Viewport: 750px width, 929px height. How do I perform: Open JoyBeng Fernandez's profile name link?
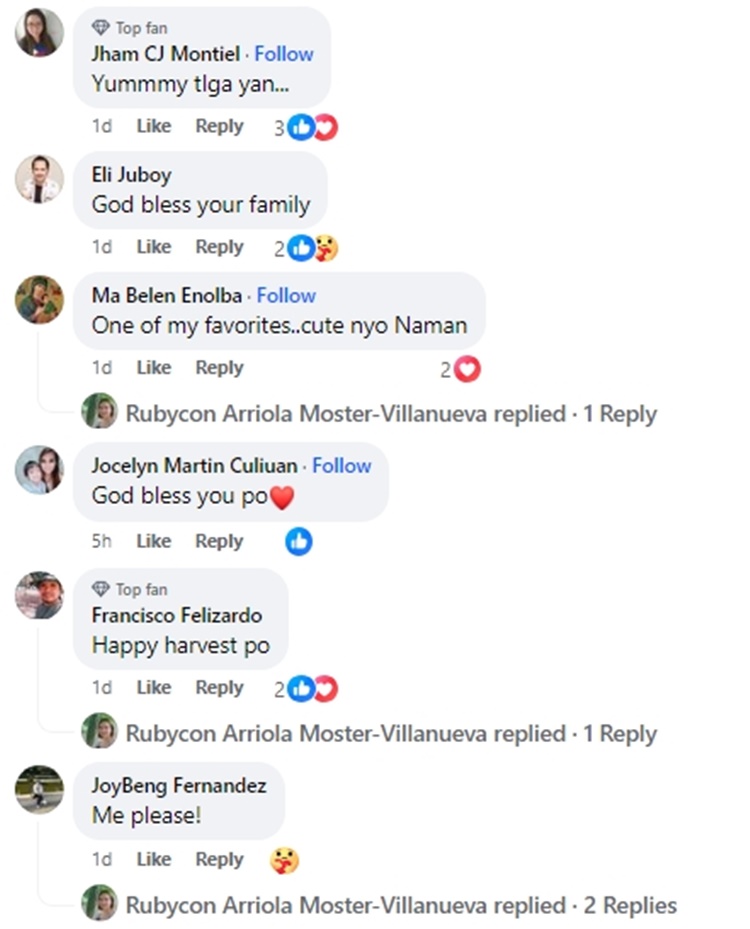click(x=180, y=786)
